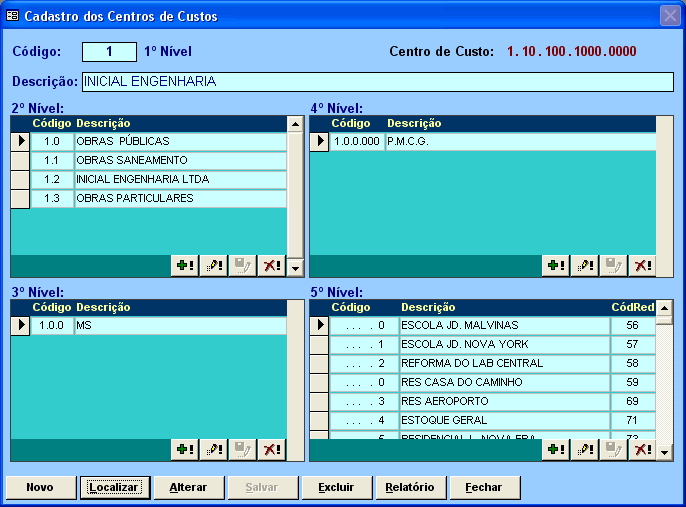Click the Novo button
The image size is (686, 507).
tap(40, 487)
